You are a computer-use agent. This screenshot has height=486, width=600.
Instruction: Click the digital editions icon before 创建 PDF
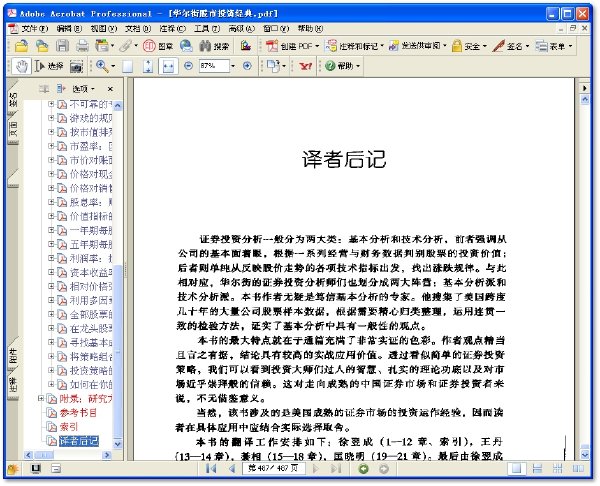(246, 46)
